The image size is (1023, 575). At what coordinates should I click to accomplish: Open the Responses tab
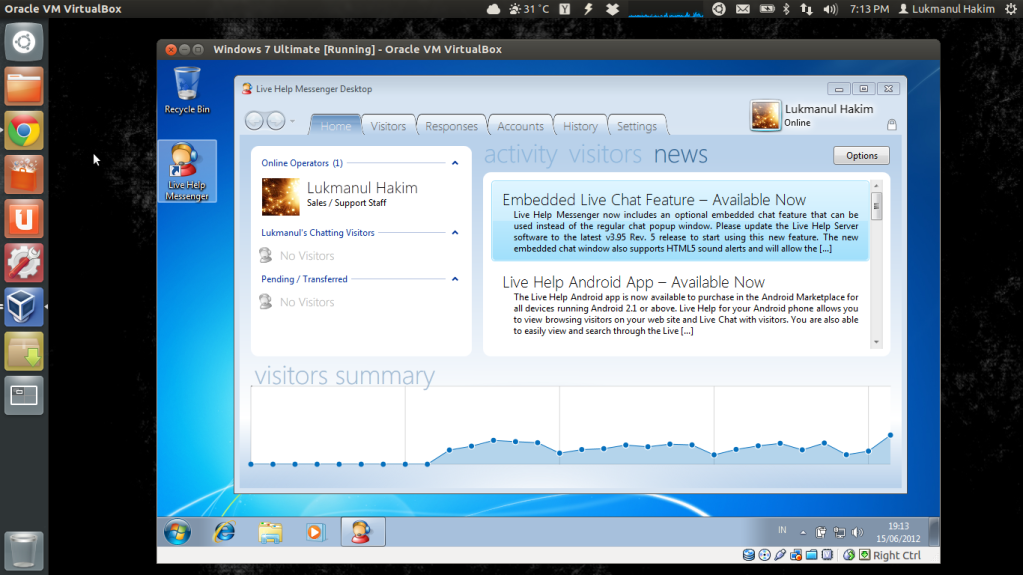tap(451, 126)
